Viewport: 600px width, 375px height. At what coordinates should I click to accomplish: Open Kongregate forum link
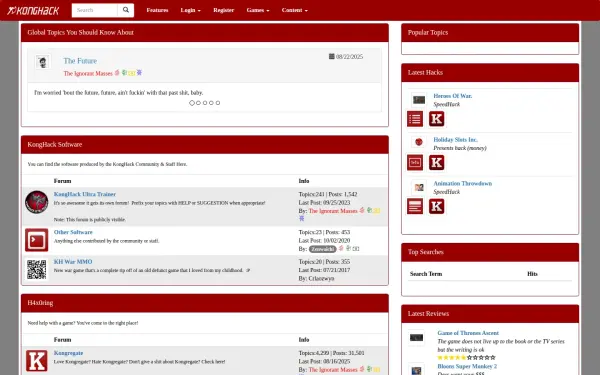coord(68,353)
